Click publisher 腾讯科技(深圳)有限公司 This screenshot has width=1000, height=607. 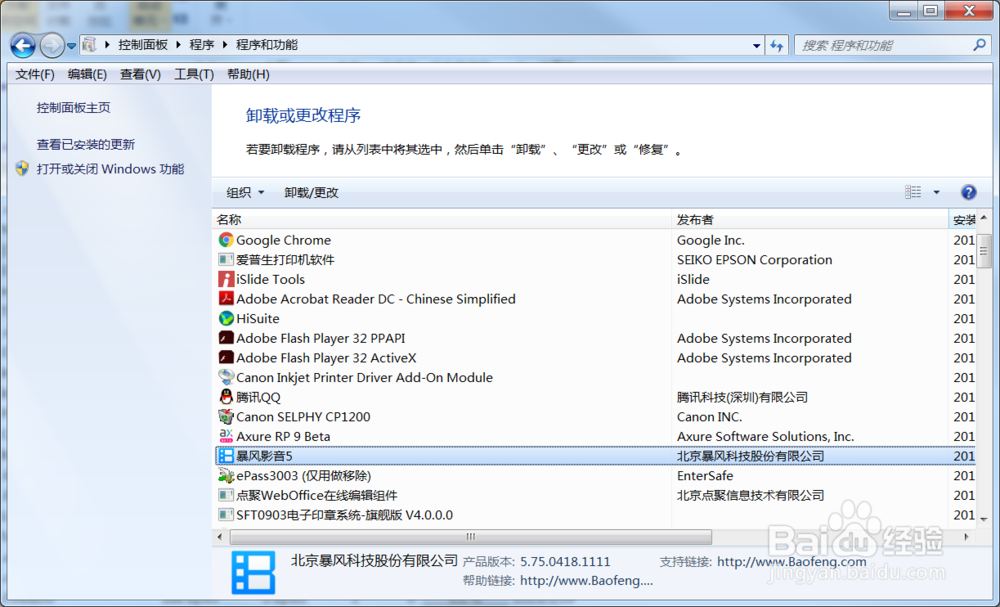point(742,397)
